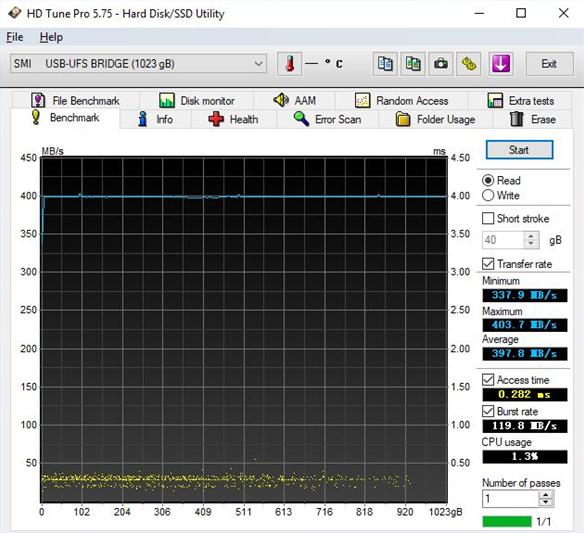Switch to the Health tab
Viewport: 584px width, 533px height.
pos(234,119)
